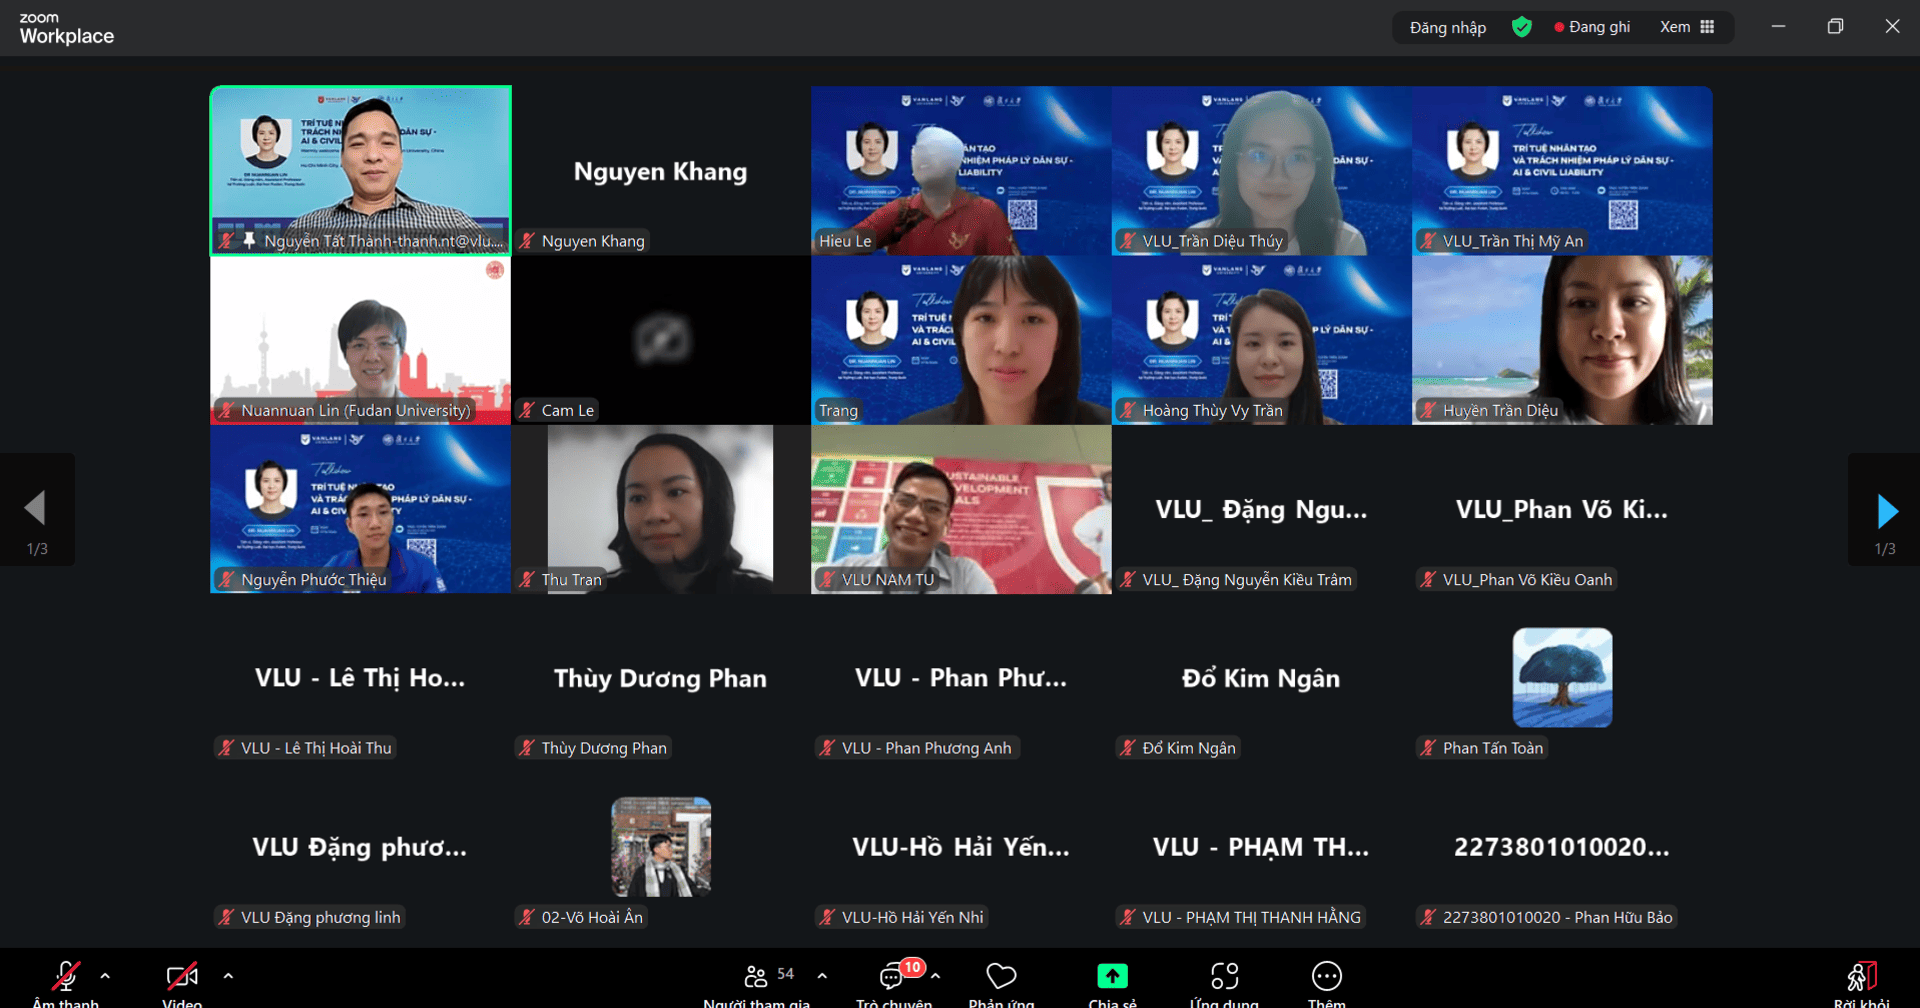Go to next gallery page arrow
Screen dimensions: 1920x1008
(1887, 510)
